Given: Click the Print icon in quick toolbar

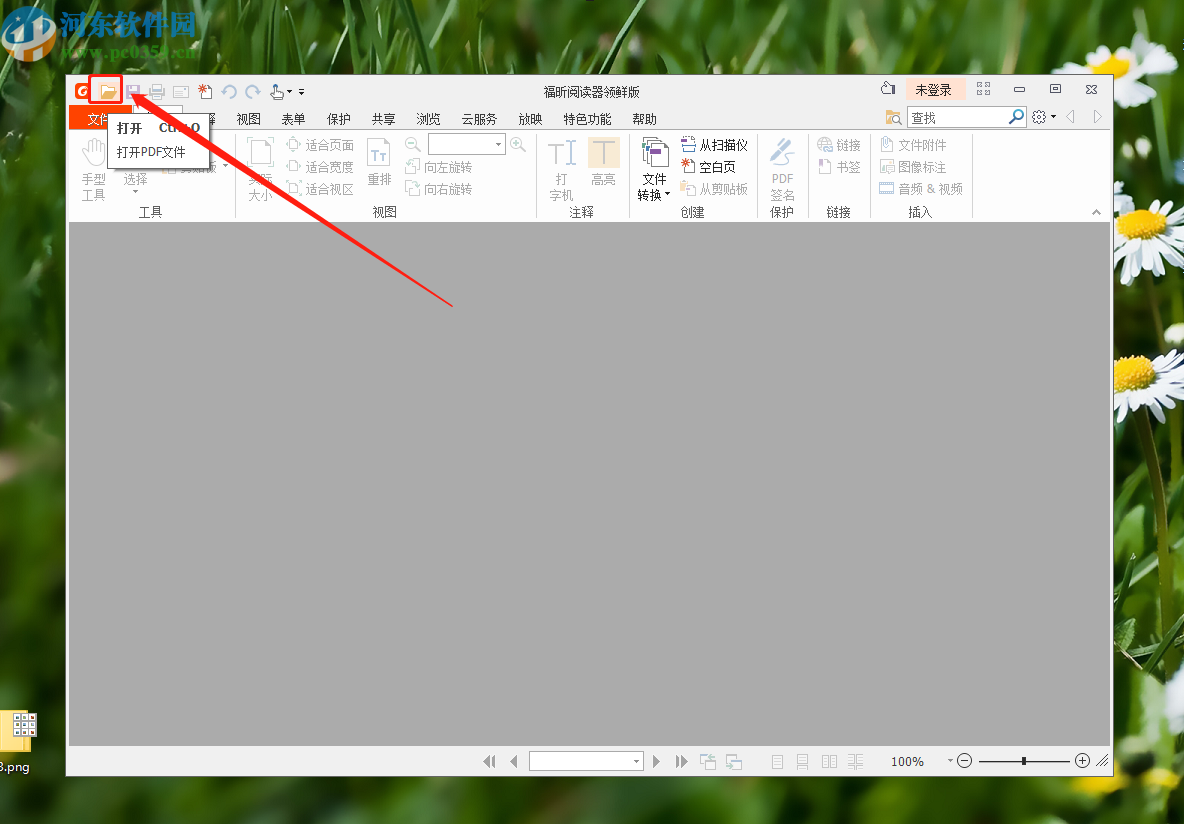Looking at the screenshot, I should 157,92.
